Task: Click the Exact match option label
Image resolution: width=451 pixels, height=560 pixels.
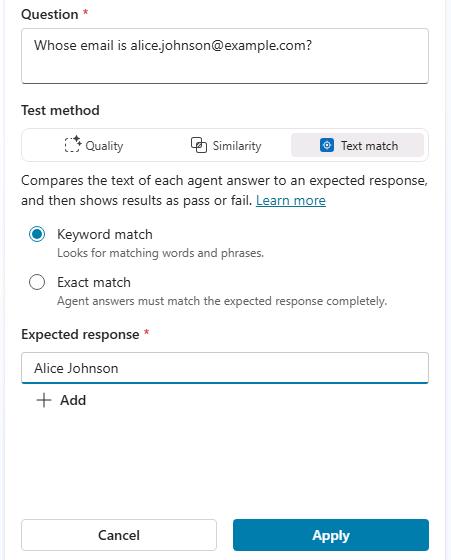Action: tap(94, 282)
